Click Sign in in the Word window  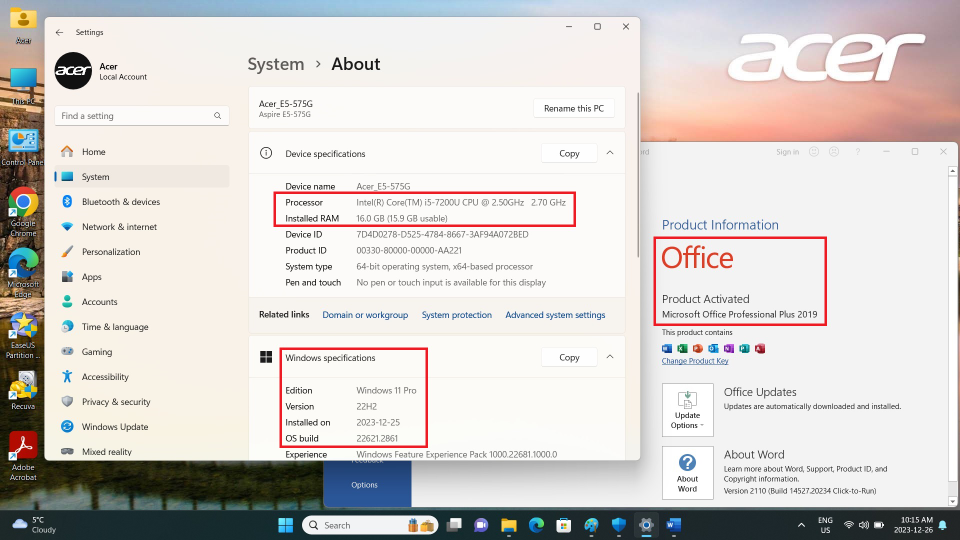coord(787,152)
